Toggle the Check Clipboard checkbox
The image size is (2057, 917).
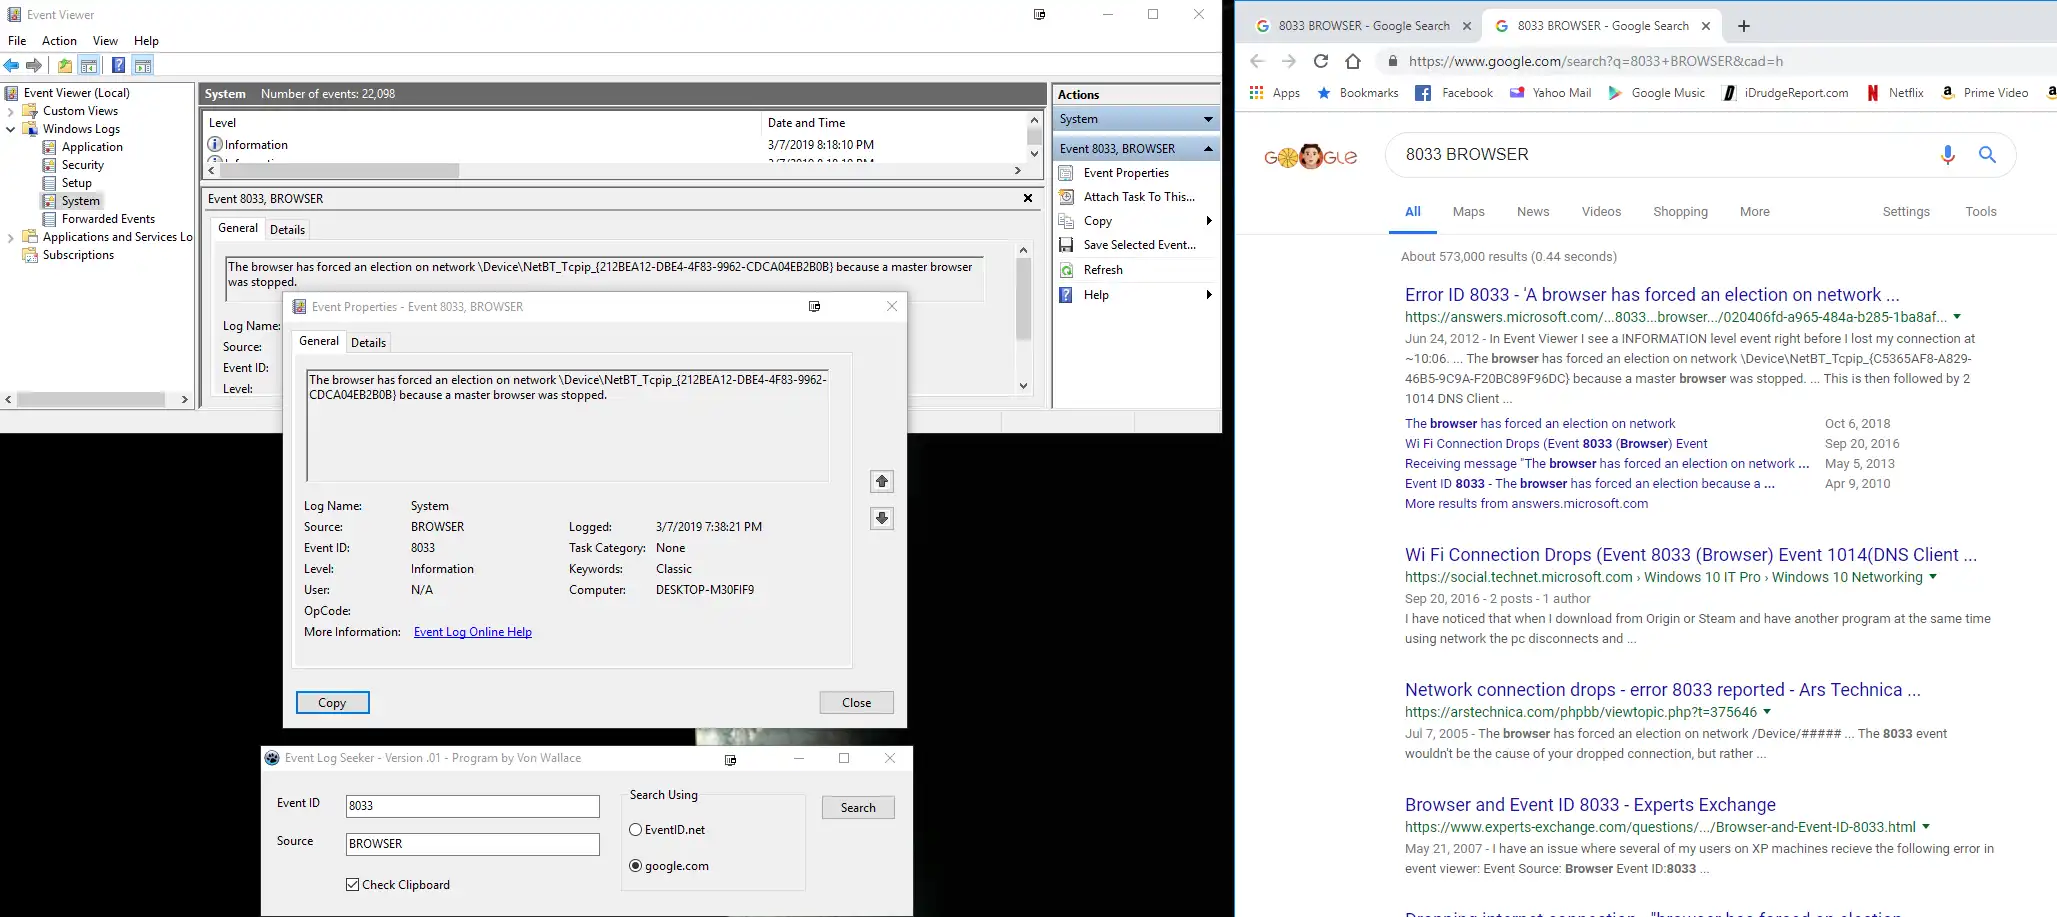352,885
